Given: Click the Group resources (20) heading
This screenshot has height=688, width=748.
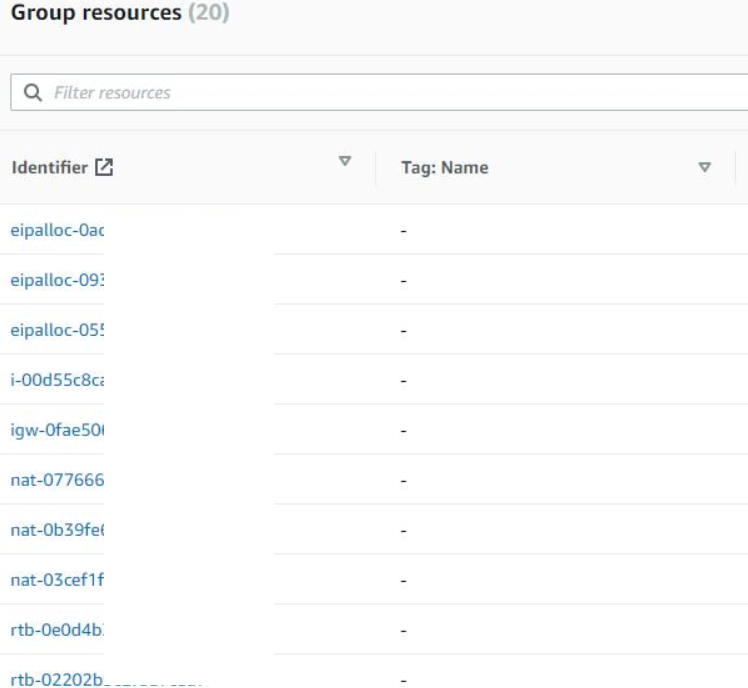Looking at the screenshot, I should click(x=120, y=12).
